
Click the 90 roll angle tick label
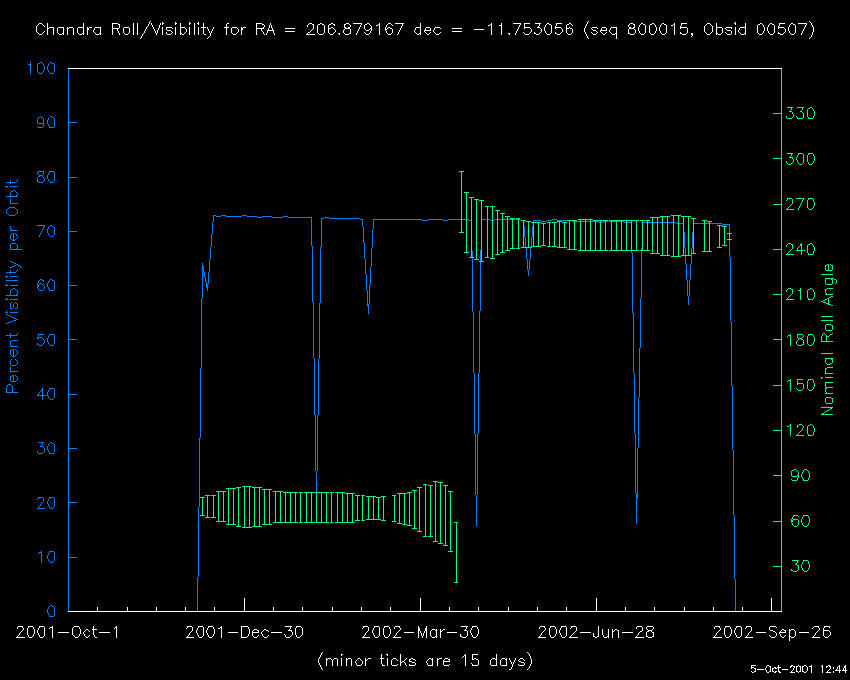[x=799, y=476]
